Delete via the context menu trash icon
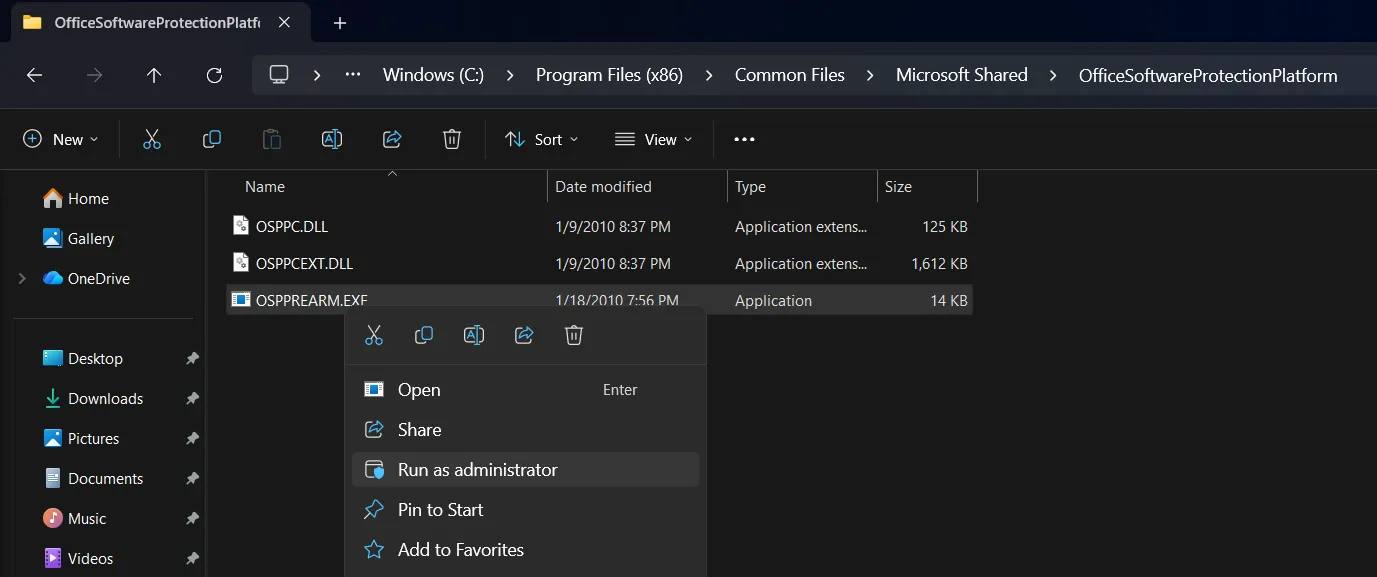Image resolution: width=1377 pixels, height=577 pixels. point(574,336)
